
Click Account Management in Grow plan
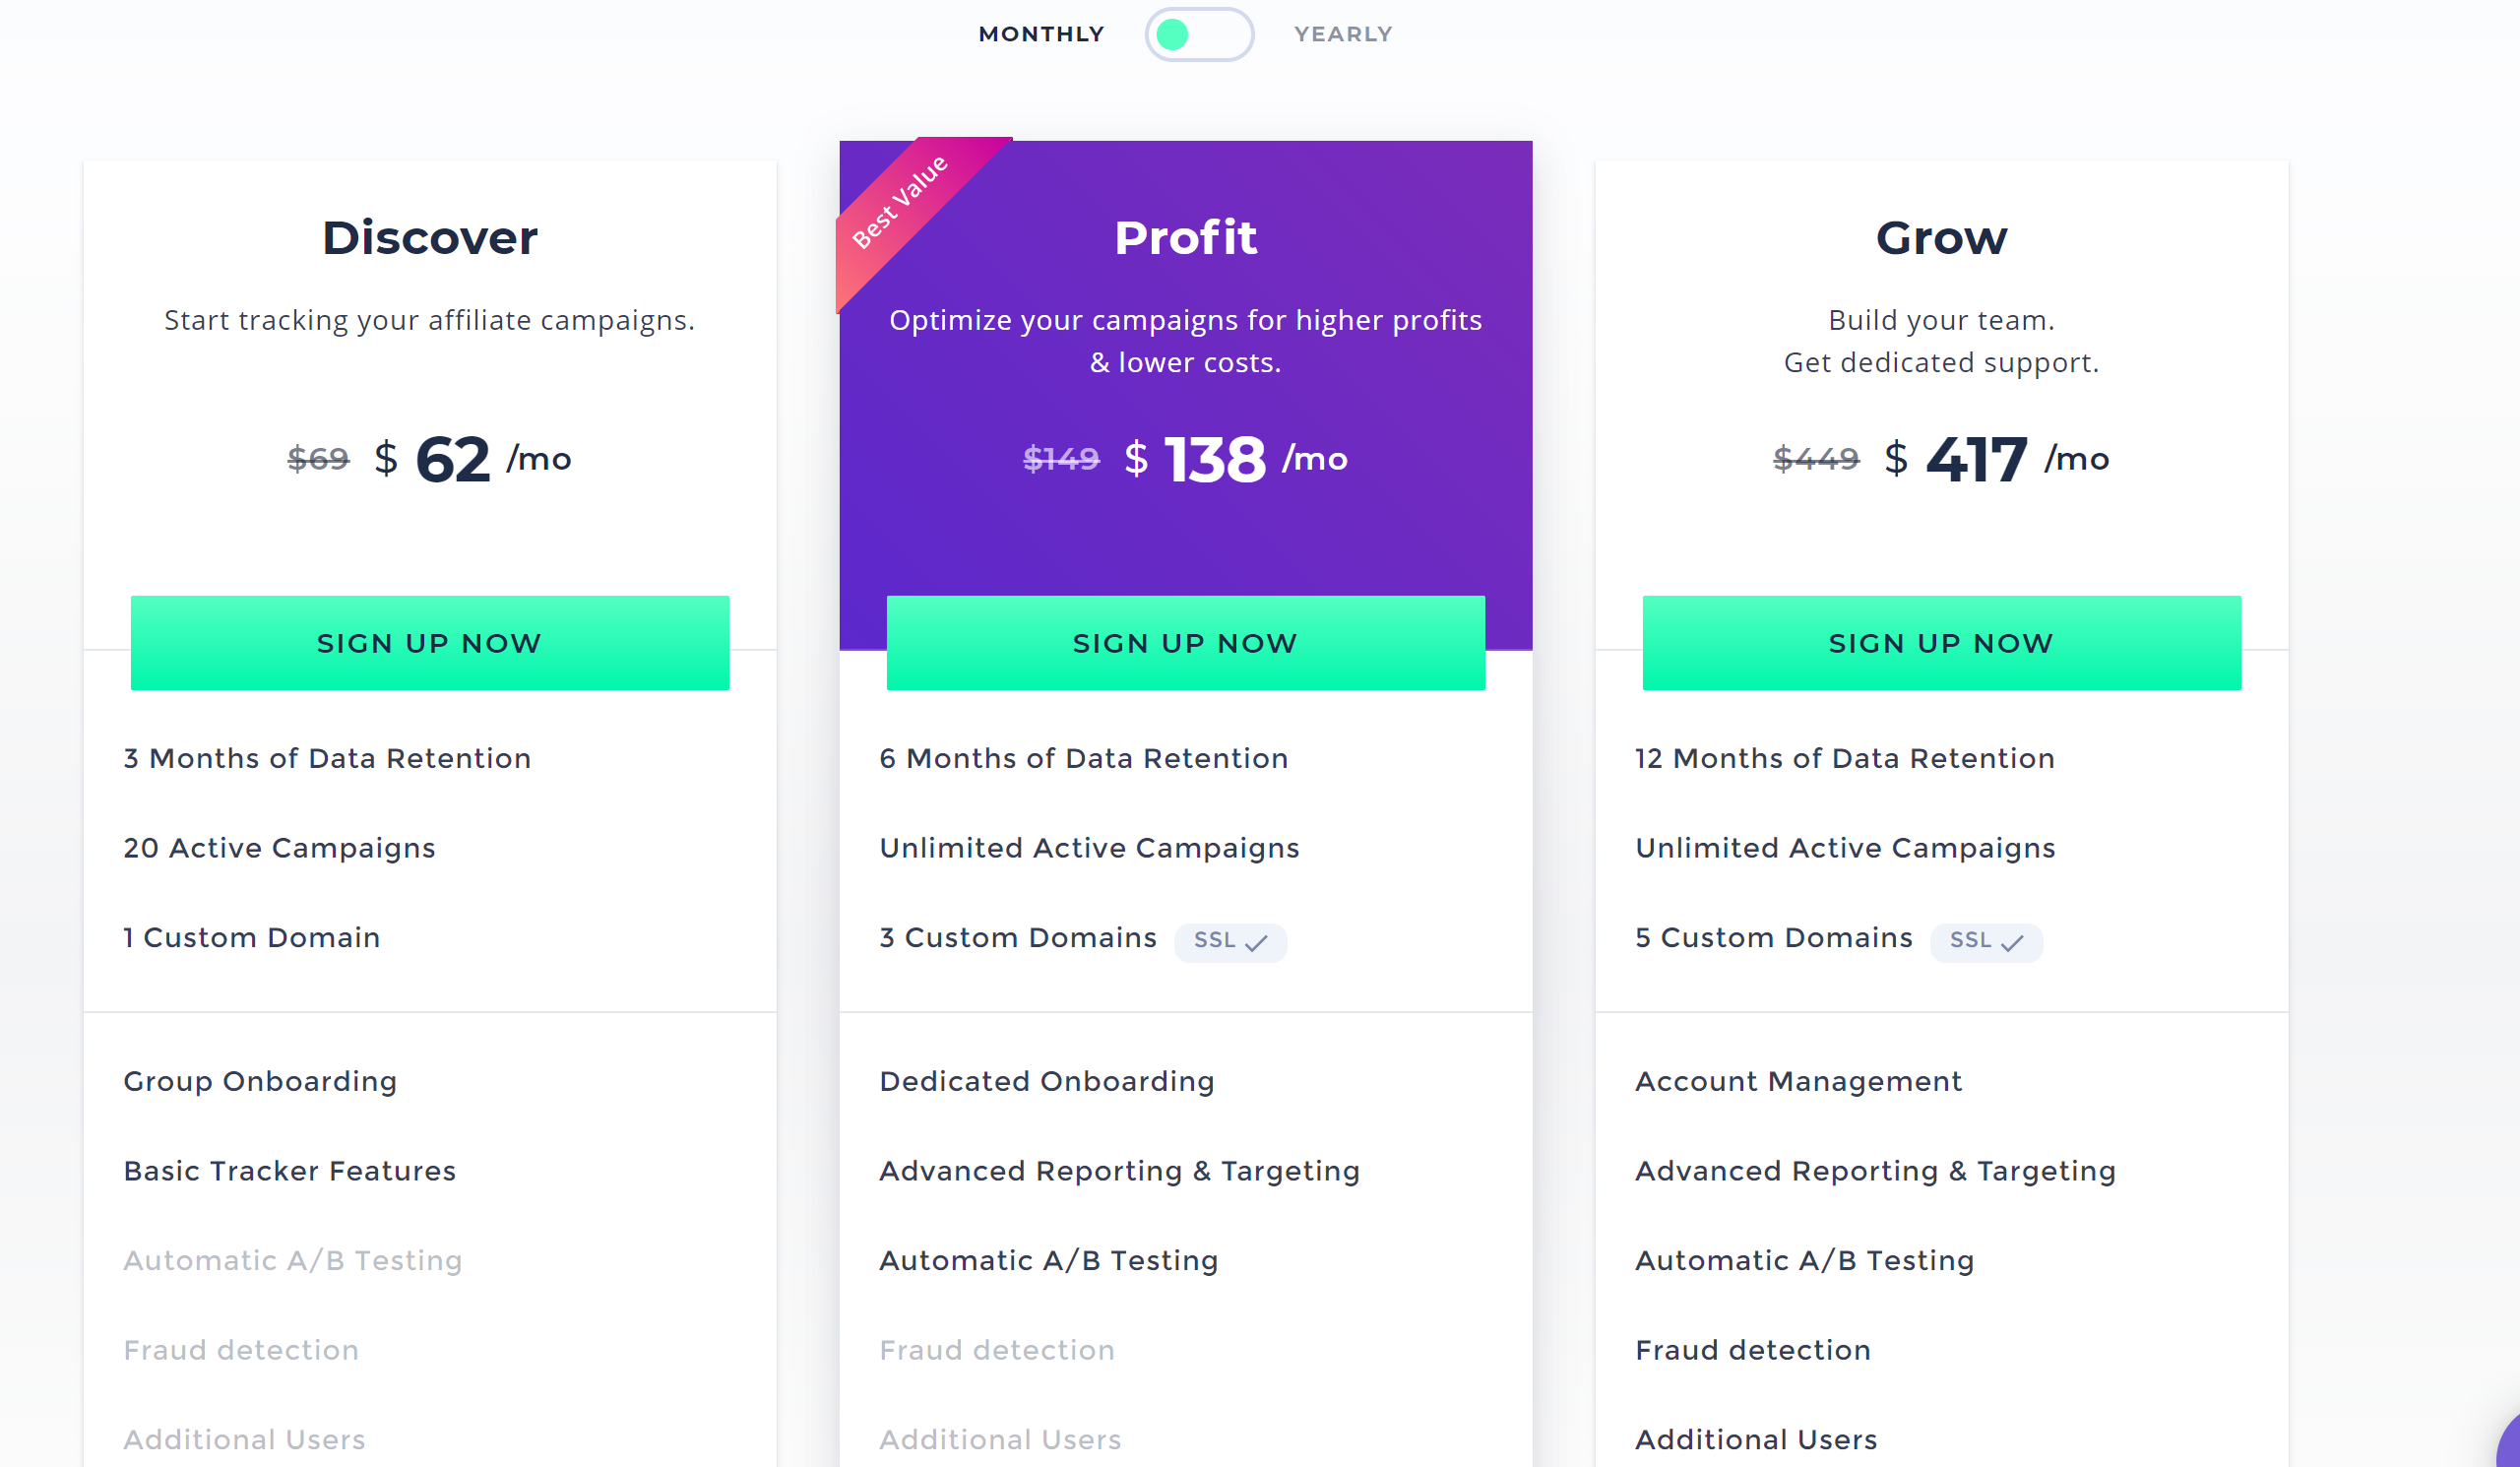coord(1798,1081)
